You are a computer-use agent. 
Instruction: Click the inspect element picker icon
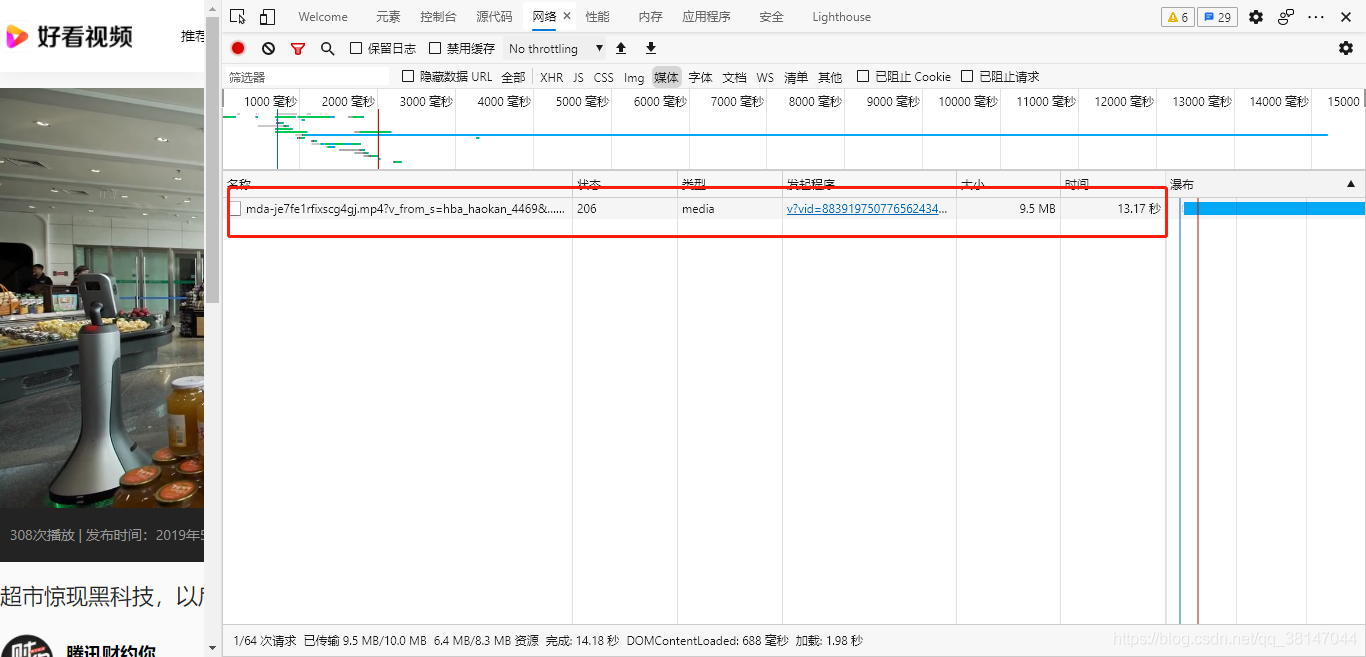[237, 17]
